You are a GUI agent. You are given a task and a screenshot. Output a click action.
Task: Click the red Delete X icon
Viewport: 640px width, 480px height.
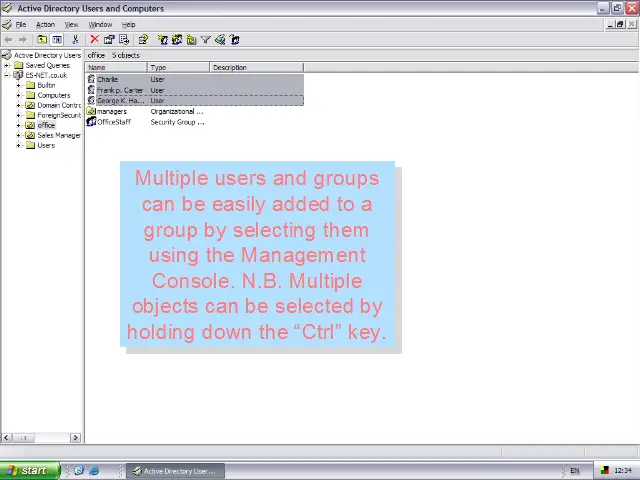95,39
